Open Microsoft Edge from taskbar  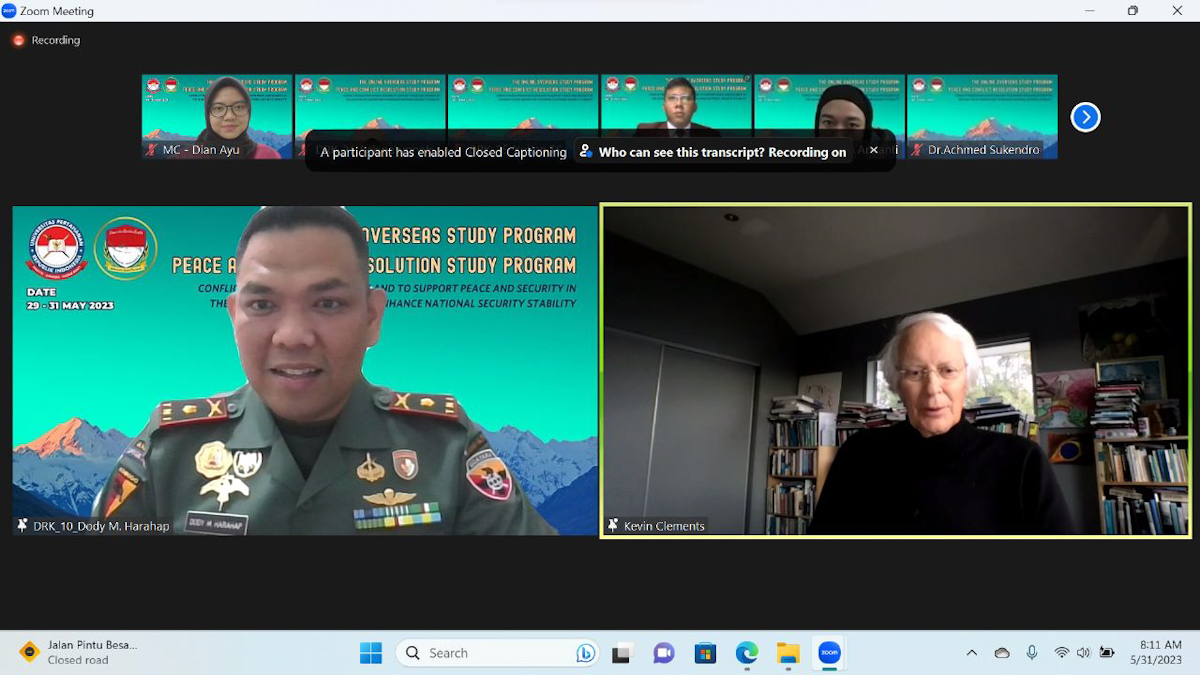[x=747, y=653]
